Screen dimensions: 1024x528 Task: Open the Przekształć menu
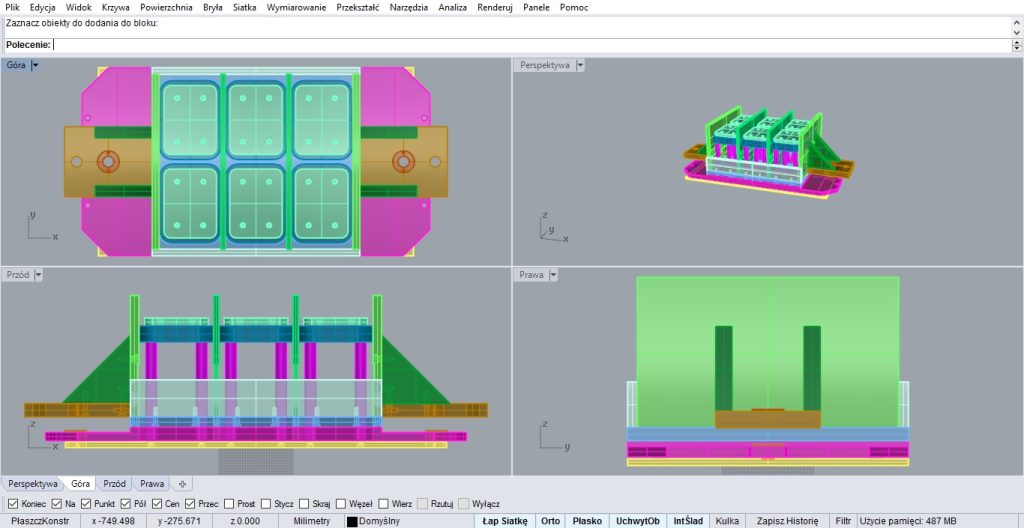[x=358, y=7]
